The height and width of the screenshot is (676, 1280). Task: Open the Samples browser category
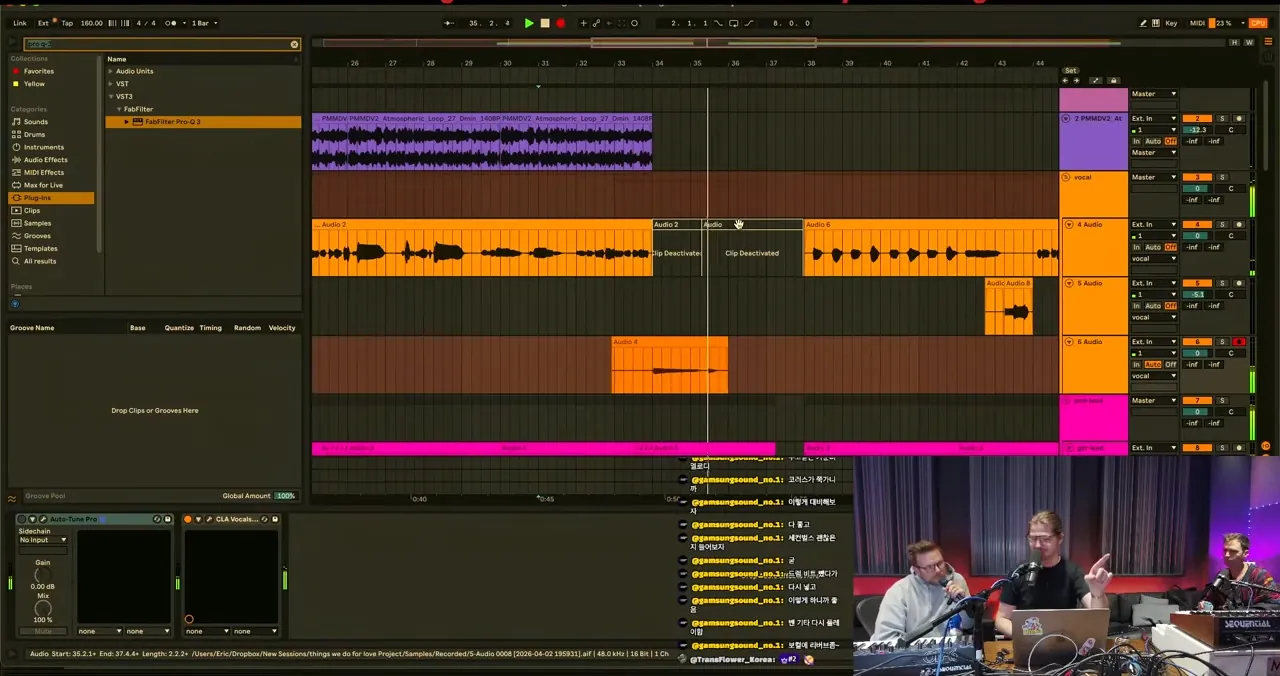[37, 223]
